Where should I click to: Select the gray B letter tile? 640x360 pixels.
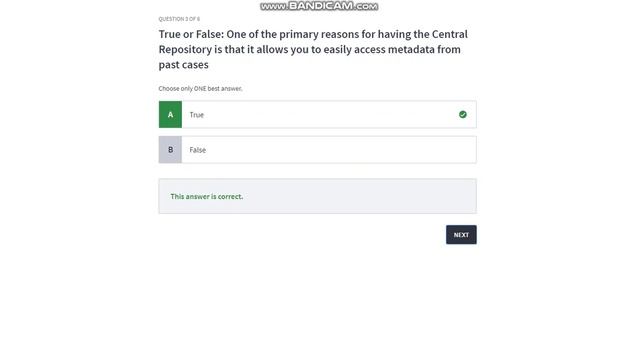coord(170,150)
